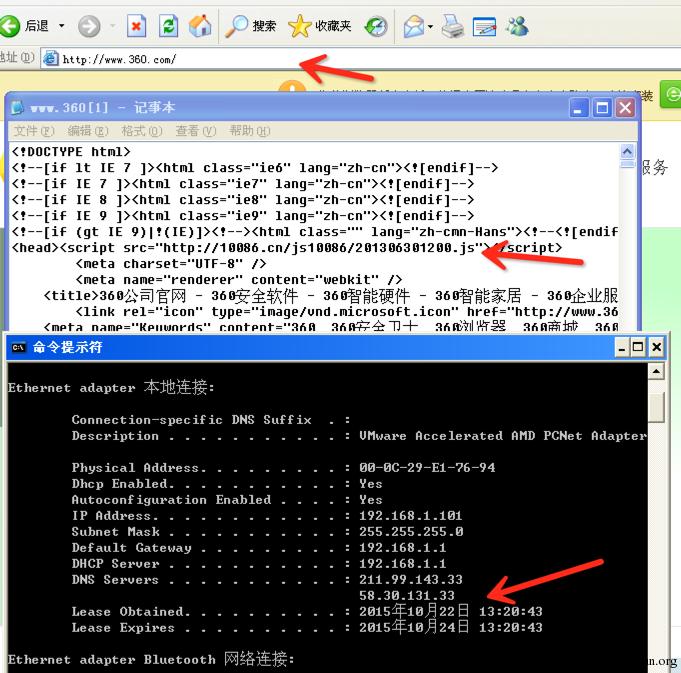Click the <title>360公司官网 line
The image size is (681, 673).
pyautogui.click(x=331, y=296)
